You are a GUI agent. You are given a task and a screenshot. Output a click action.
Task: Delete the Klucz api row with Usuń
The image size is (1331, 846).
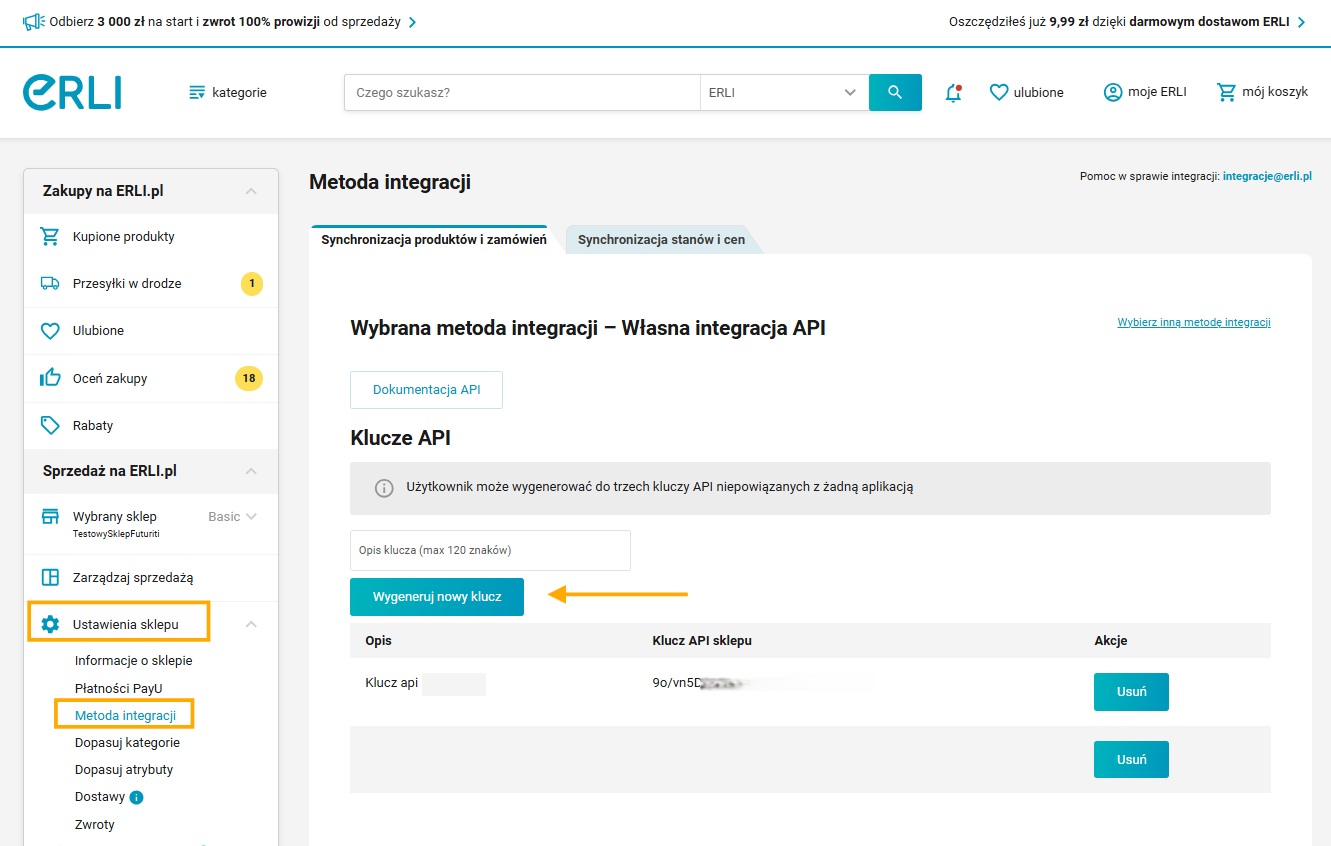(1131, 692)
